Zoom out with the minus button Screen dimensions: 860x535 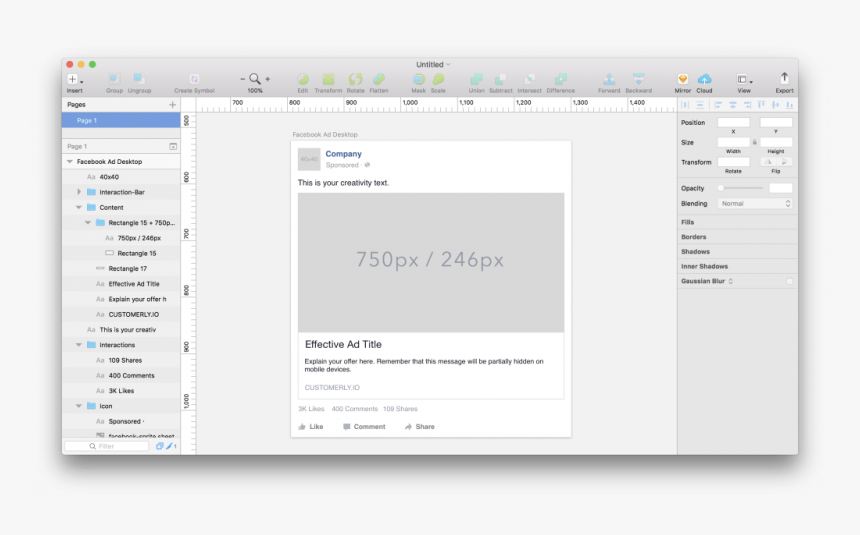[242, 79]
